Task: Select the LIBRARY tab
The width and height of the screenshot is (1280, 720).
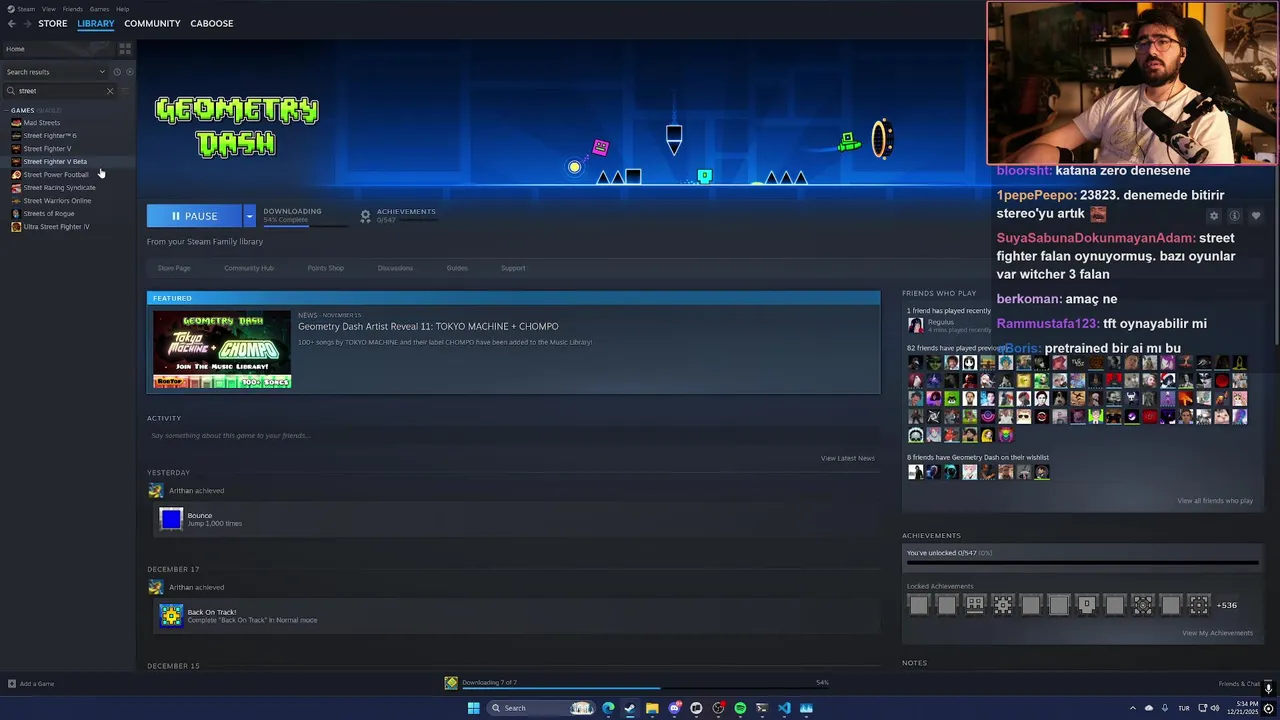Action: click(x=96, y=23)
